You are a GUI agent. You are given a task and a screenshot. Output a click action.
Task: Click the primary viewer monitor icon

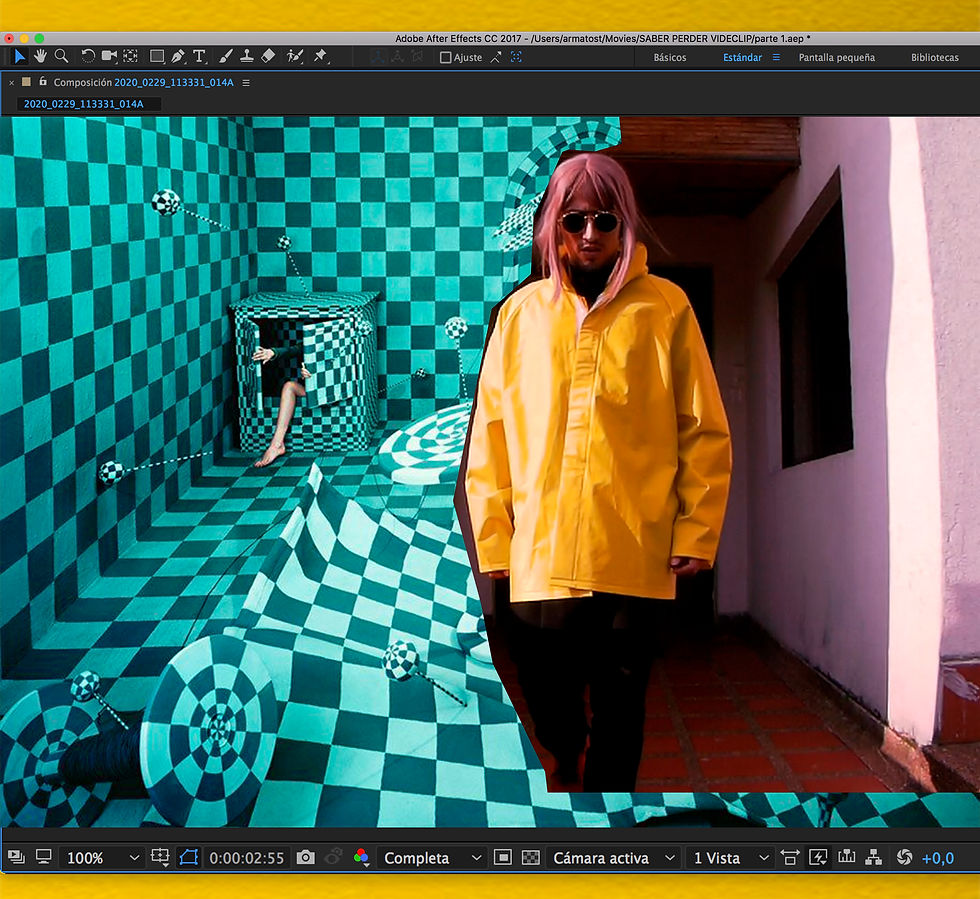tap(43, 857)
